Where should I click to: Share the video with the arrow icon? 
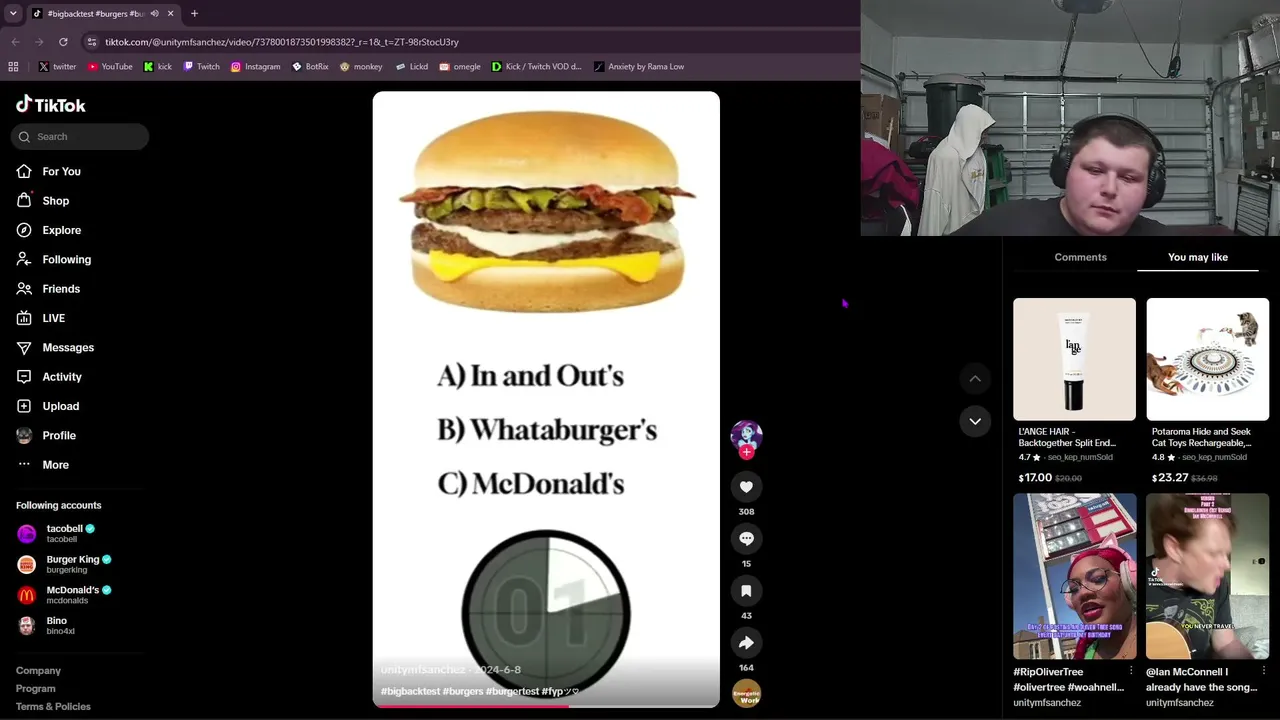746,643
